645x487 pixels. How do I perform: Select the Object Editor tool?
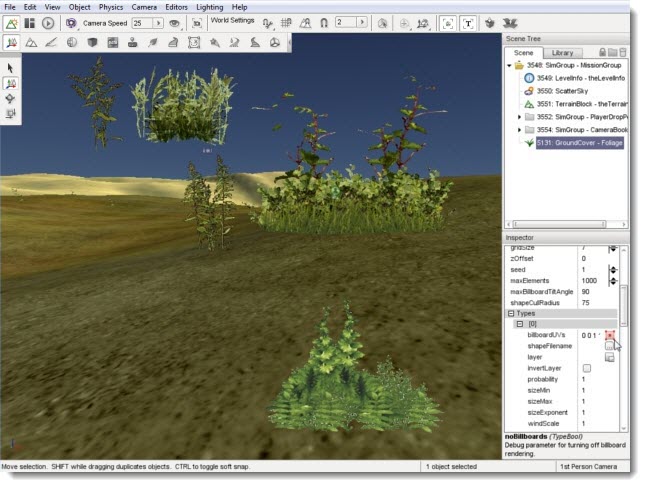[x=12, y=42]
